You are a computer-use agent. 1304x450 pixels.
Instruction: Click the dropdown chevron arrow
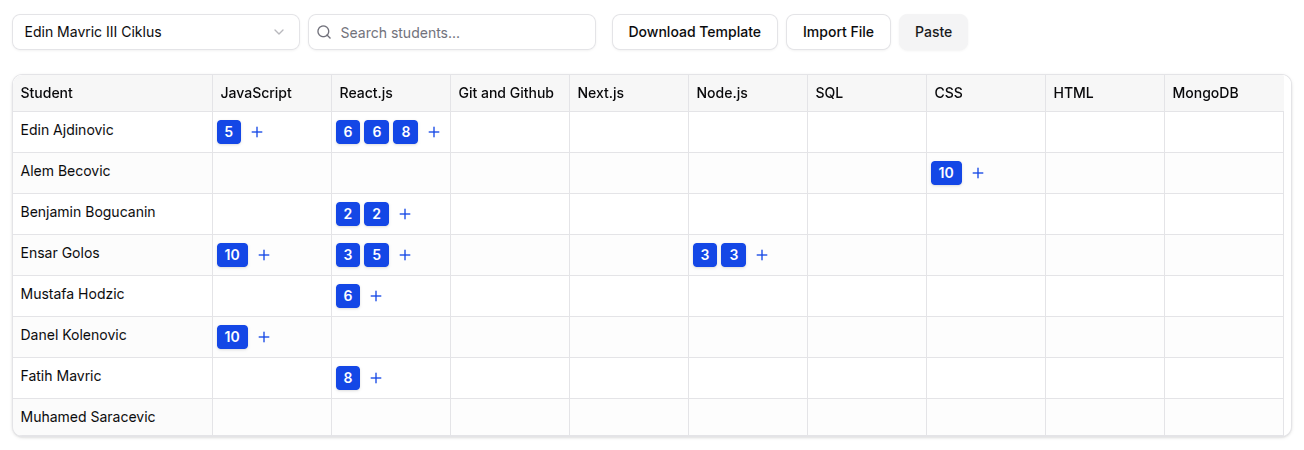pos(279,32)
